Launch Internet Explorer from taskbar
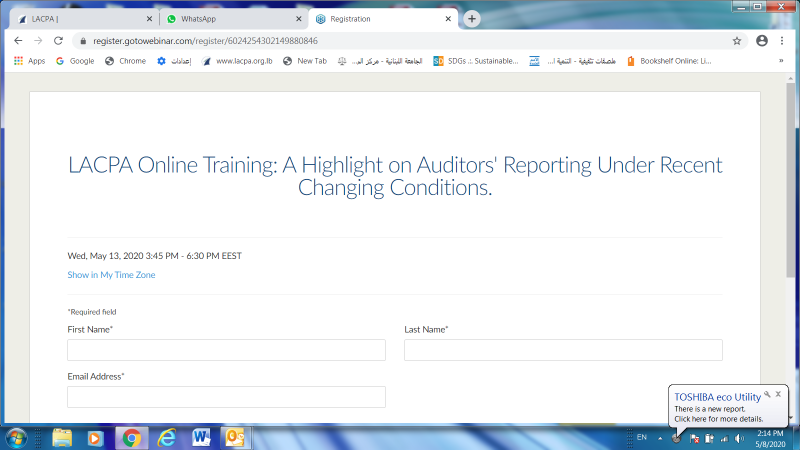This screenshot has height=450, width=800. (x=166, y=438)
